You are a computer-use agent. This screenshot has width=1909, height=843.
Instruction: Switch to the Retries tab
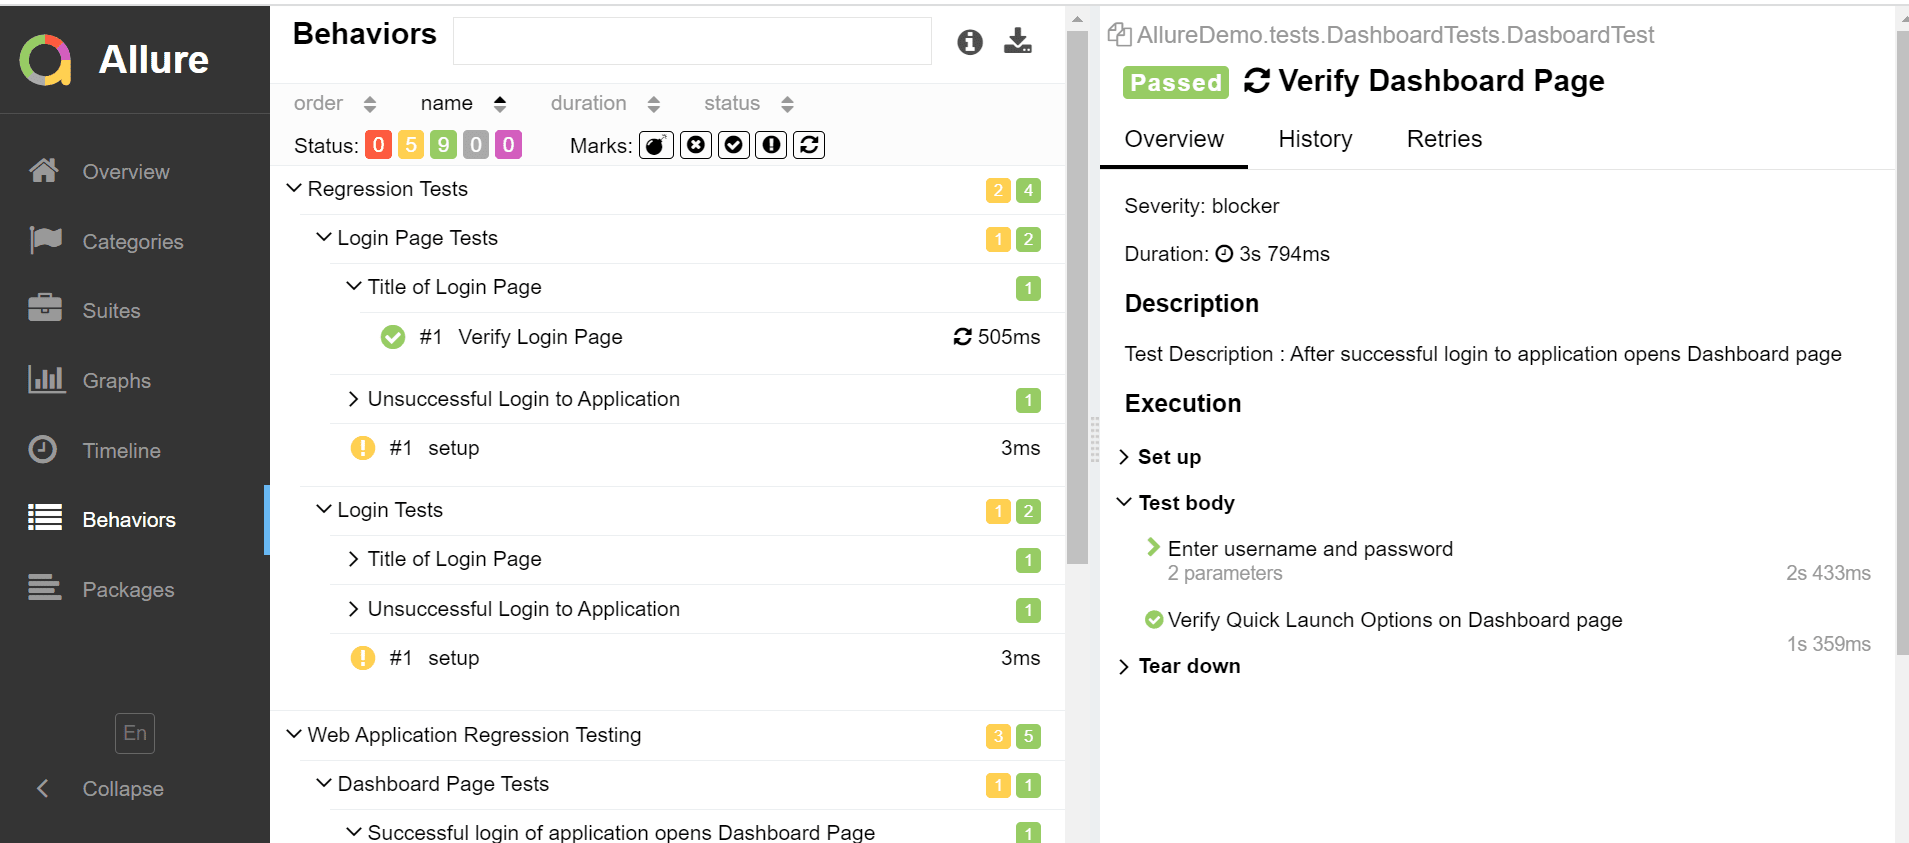1444,139
